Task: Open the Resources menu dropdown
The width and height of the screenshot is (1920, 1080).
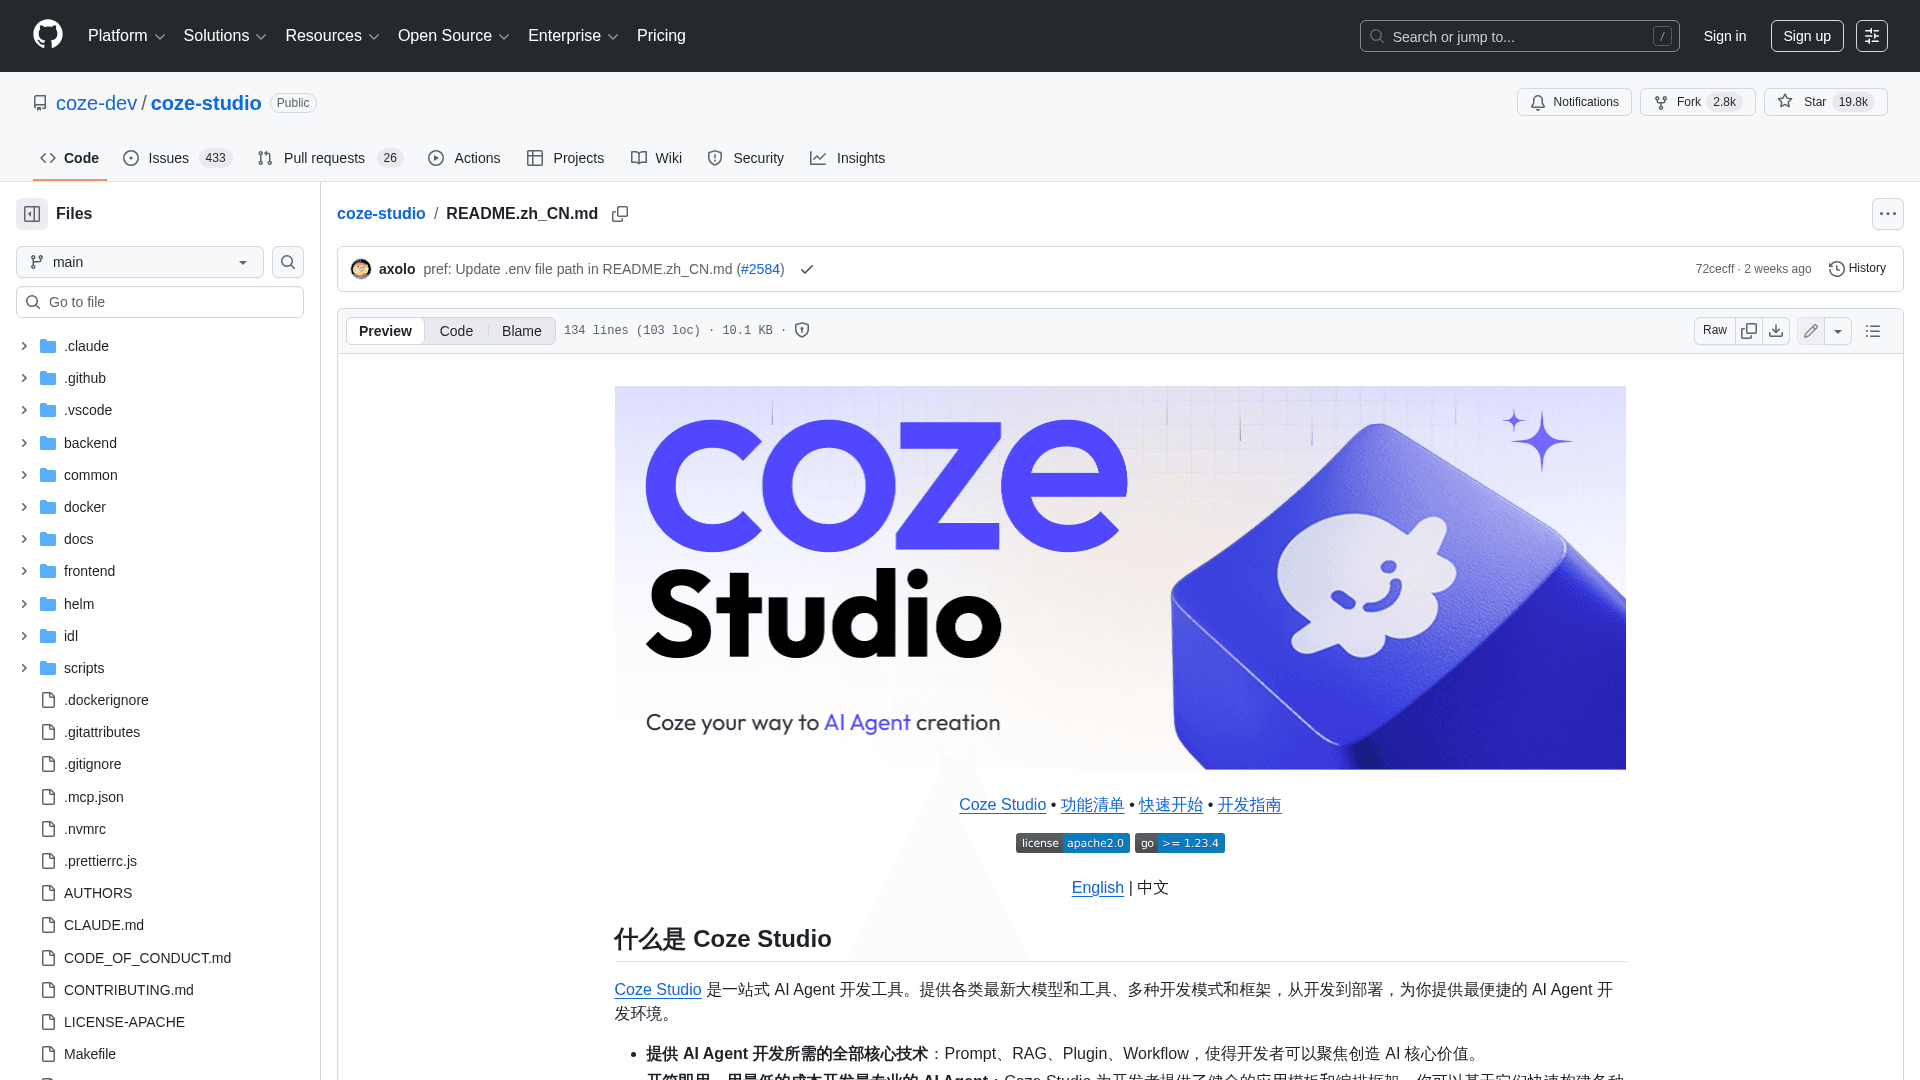Action: point(331,35)
